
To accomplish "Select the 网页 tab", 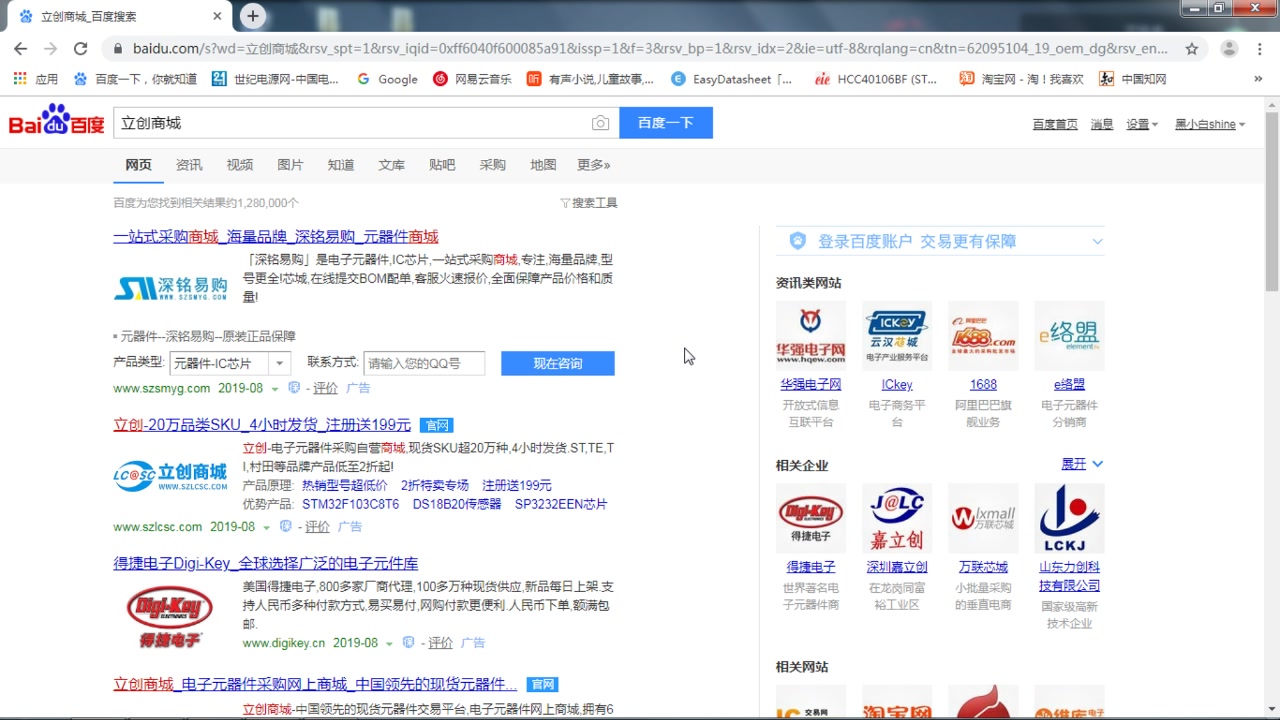I will click(138, 165).
